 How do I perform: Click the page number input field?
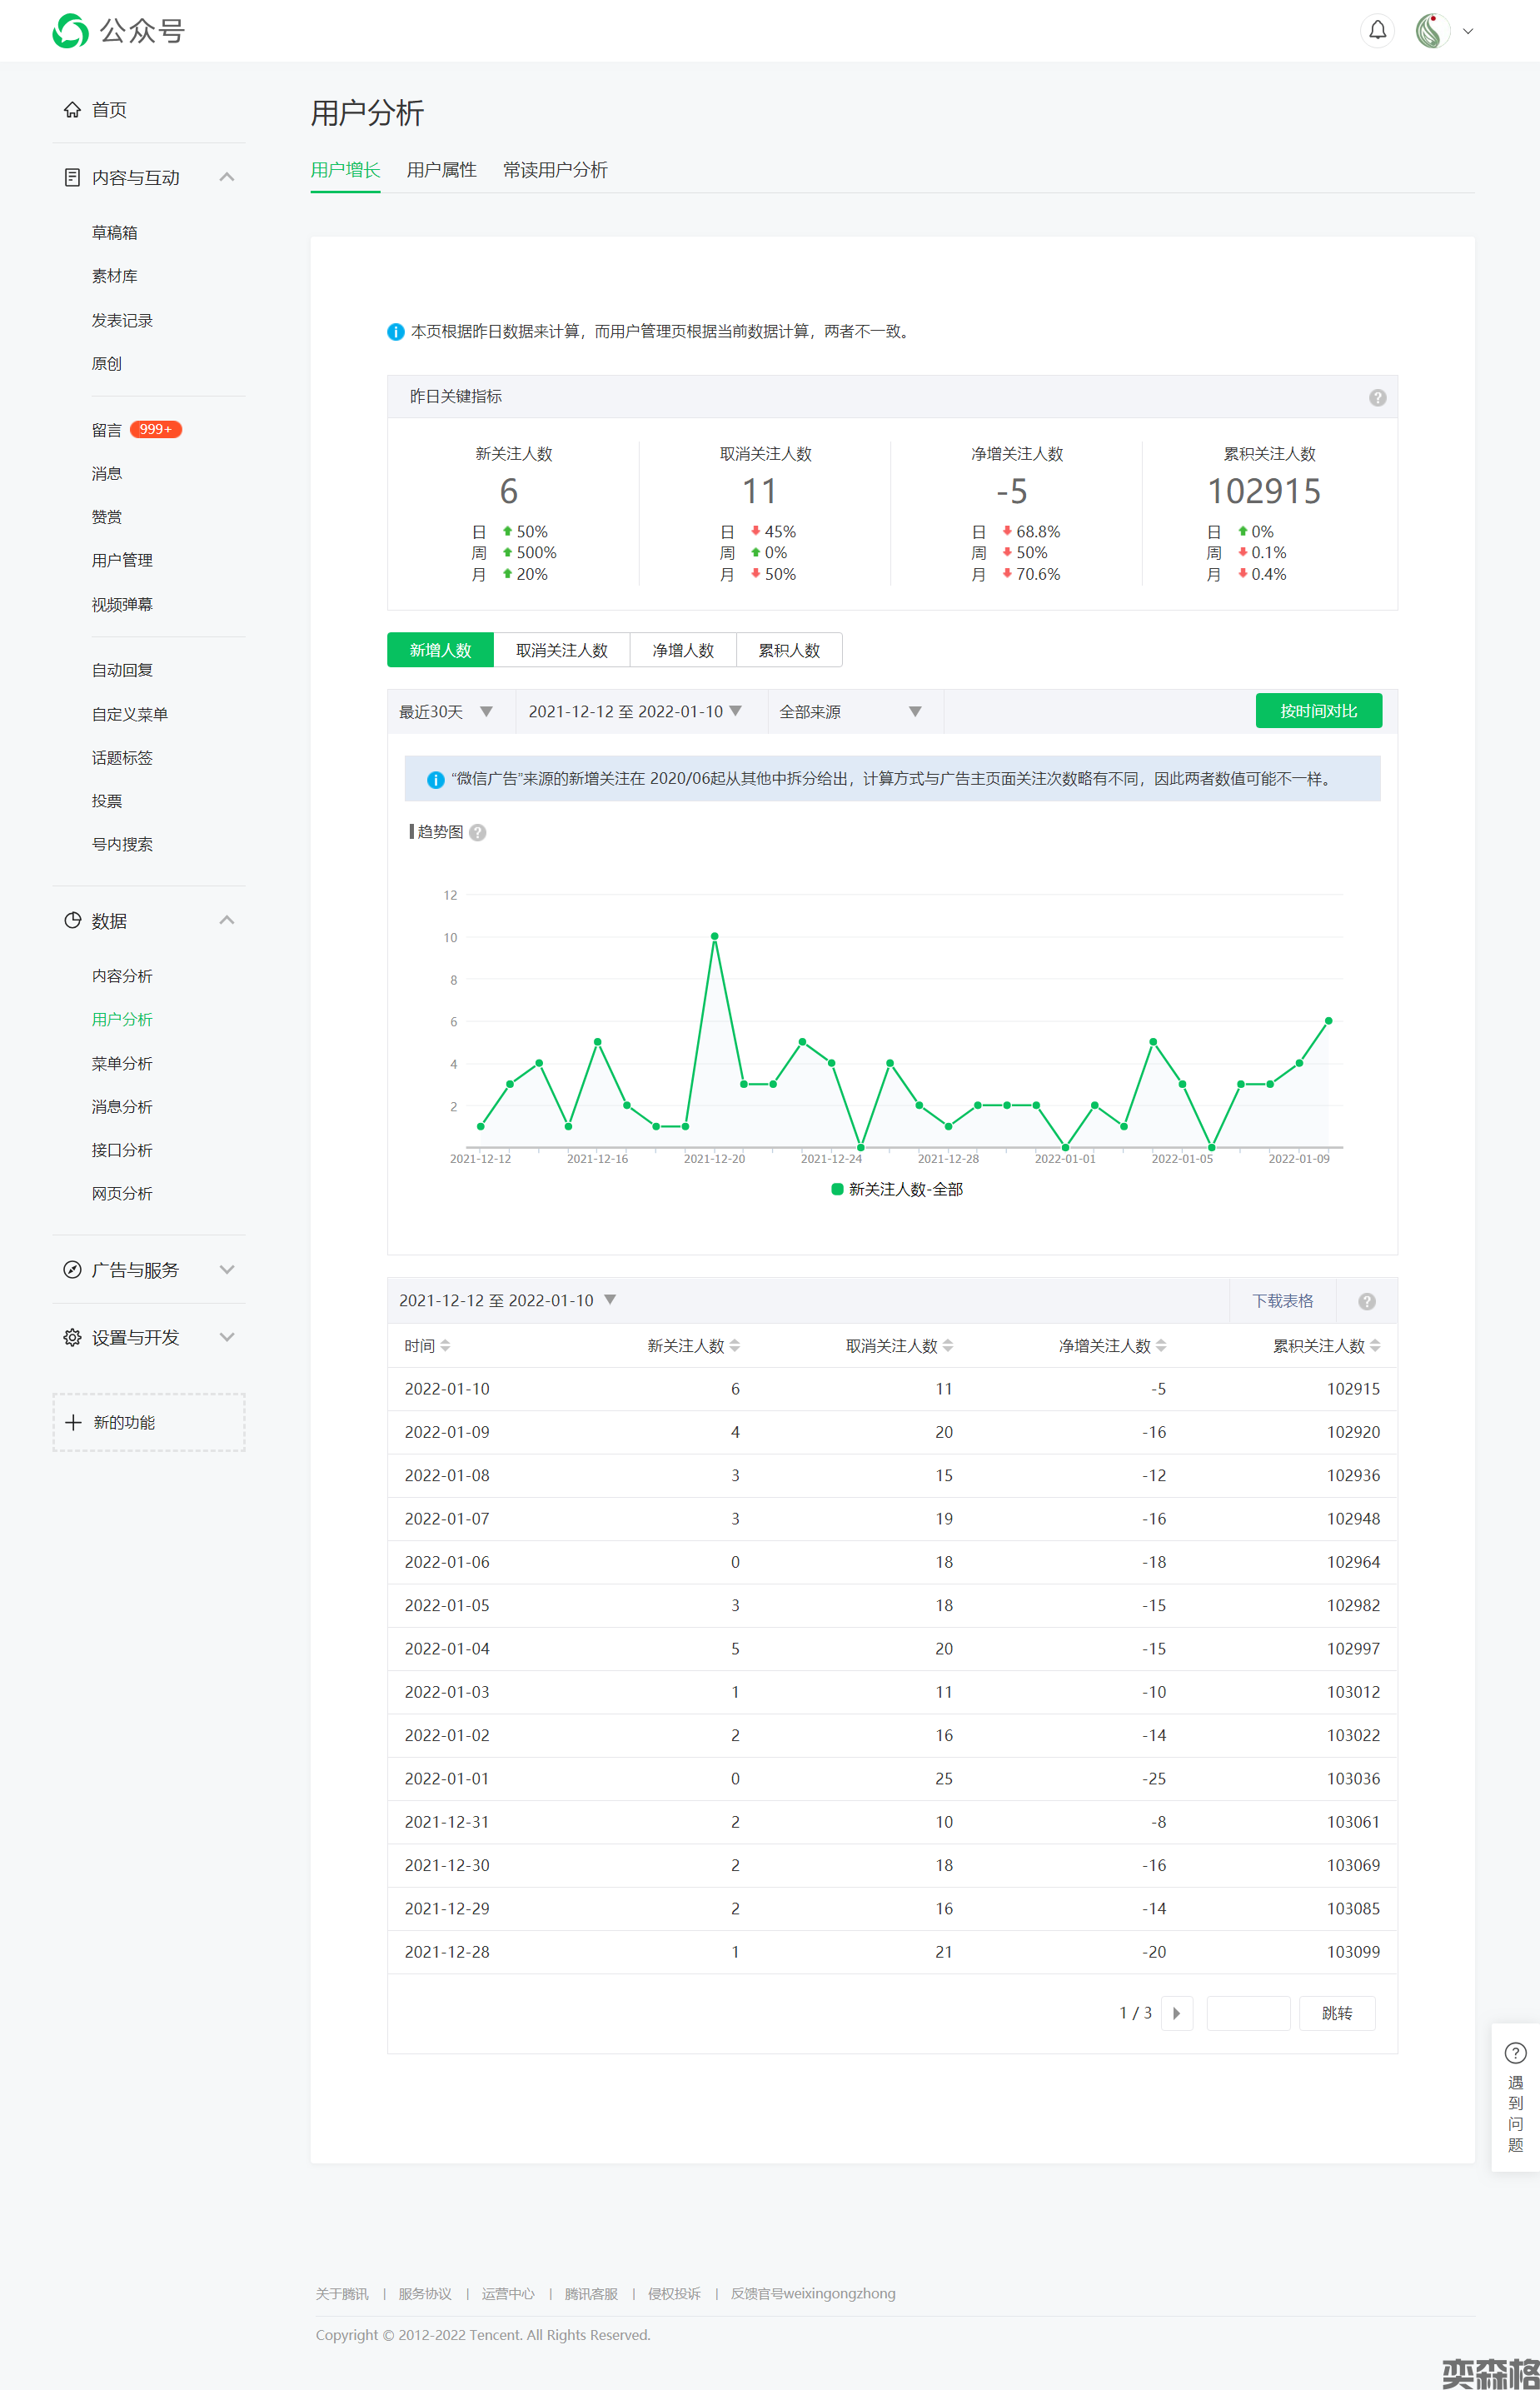(1247, 2013)
